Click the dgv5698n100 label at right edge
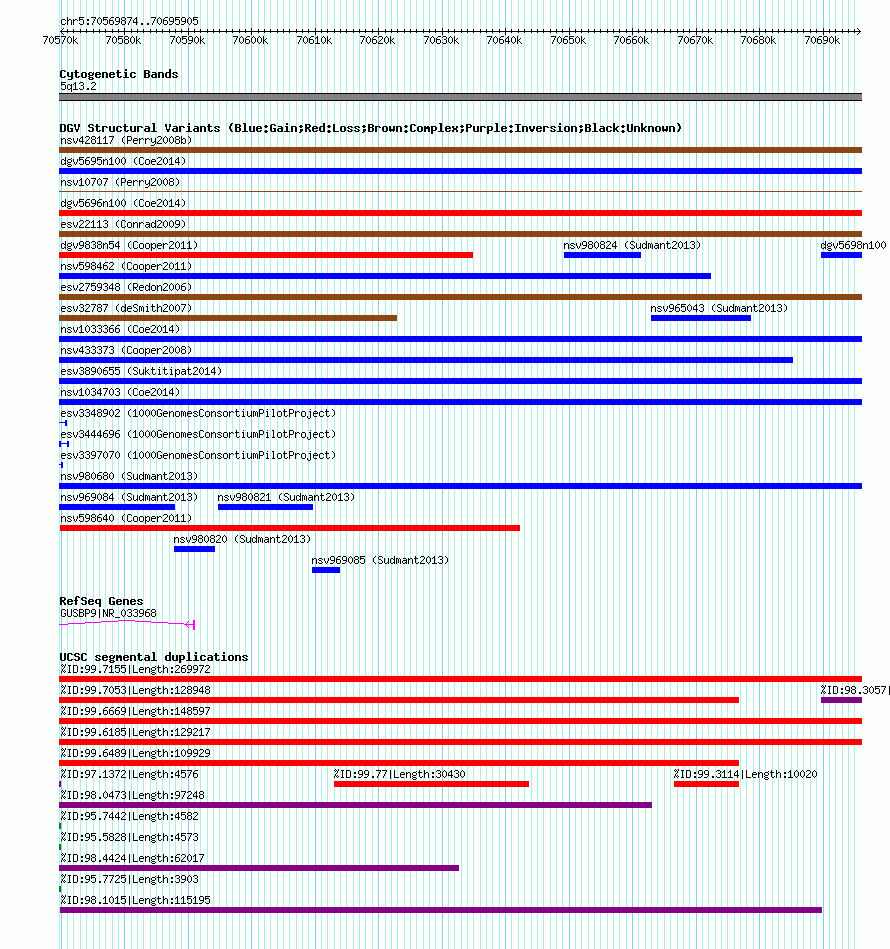 point(853,245)
